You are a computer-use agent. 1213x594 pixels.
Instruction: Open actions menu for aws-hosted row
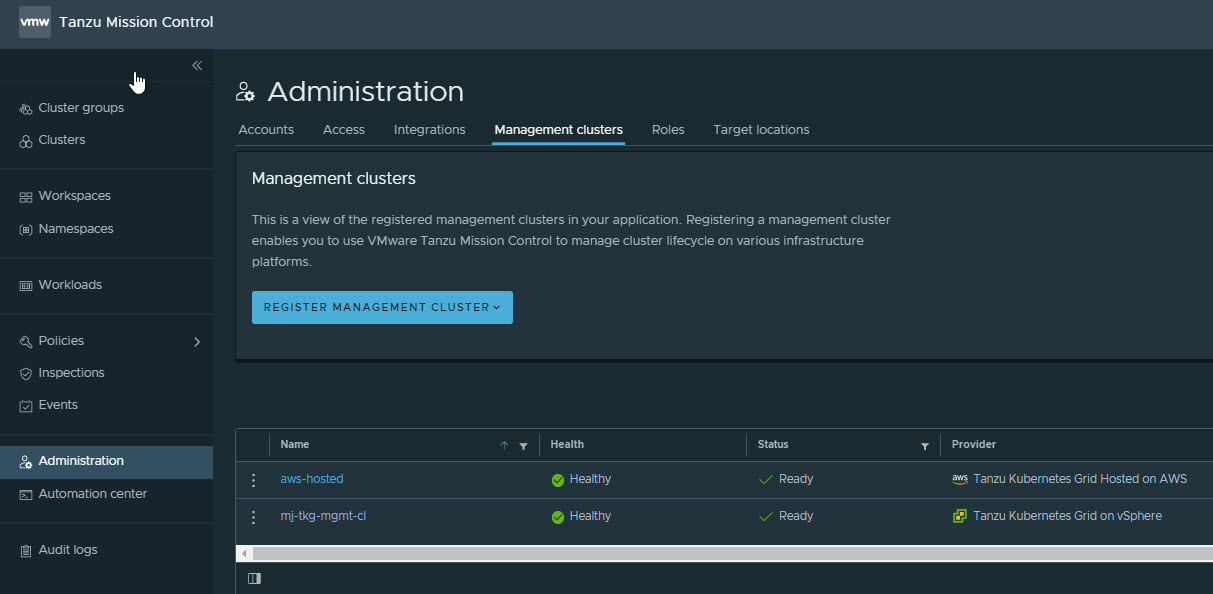253,480
